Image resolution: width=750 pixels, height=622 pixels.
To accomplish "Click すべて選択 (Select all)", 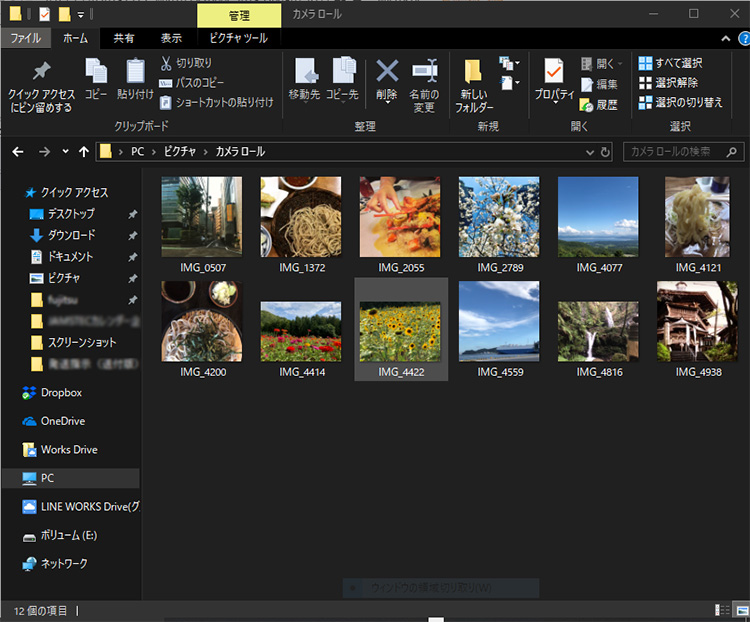I will pos(680,63).
